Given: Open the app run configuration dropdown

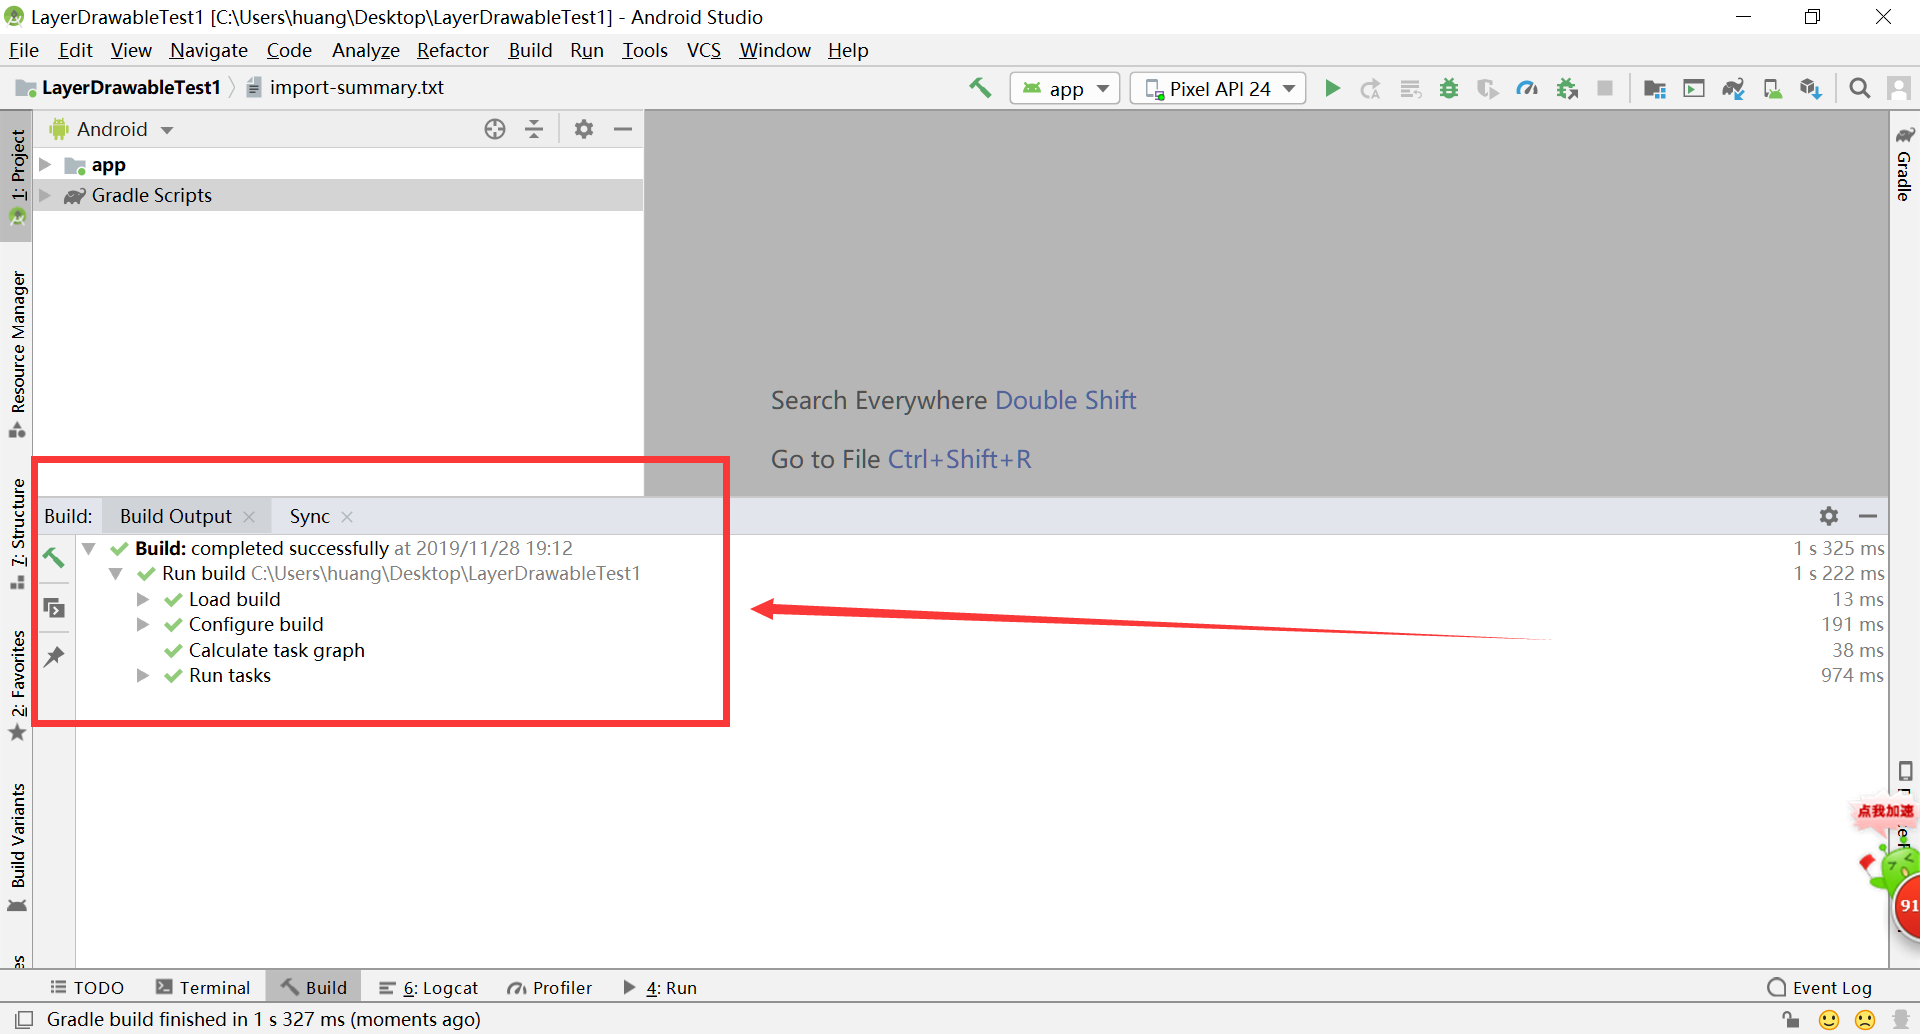Looking at the screenshot, I should 1064,88.
